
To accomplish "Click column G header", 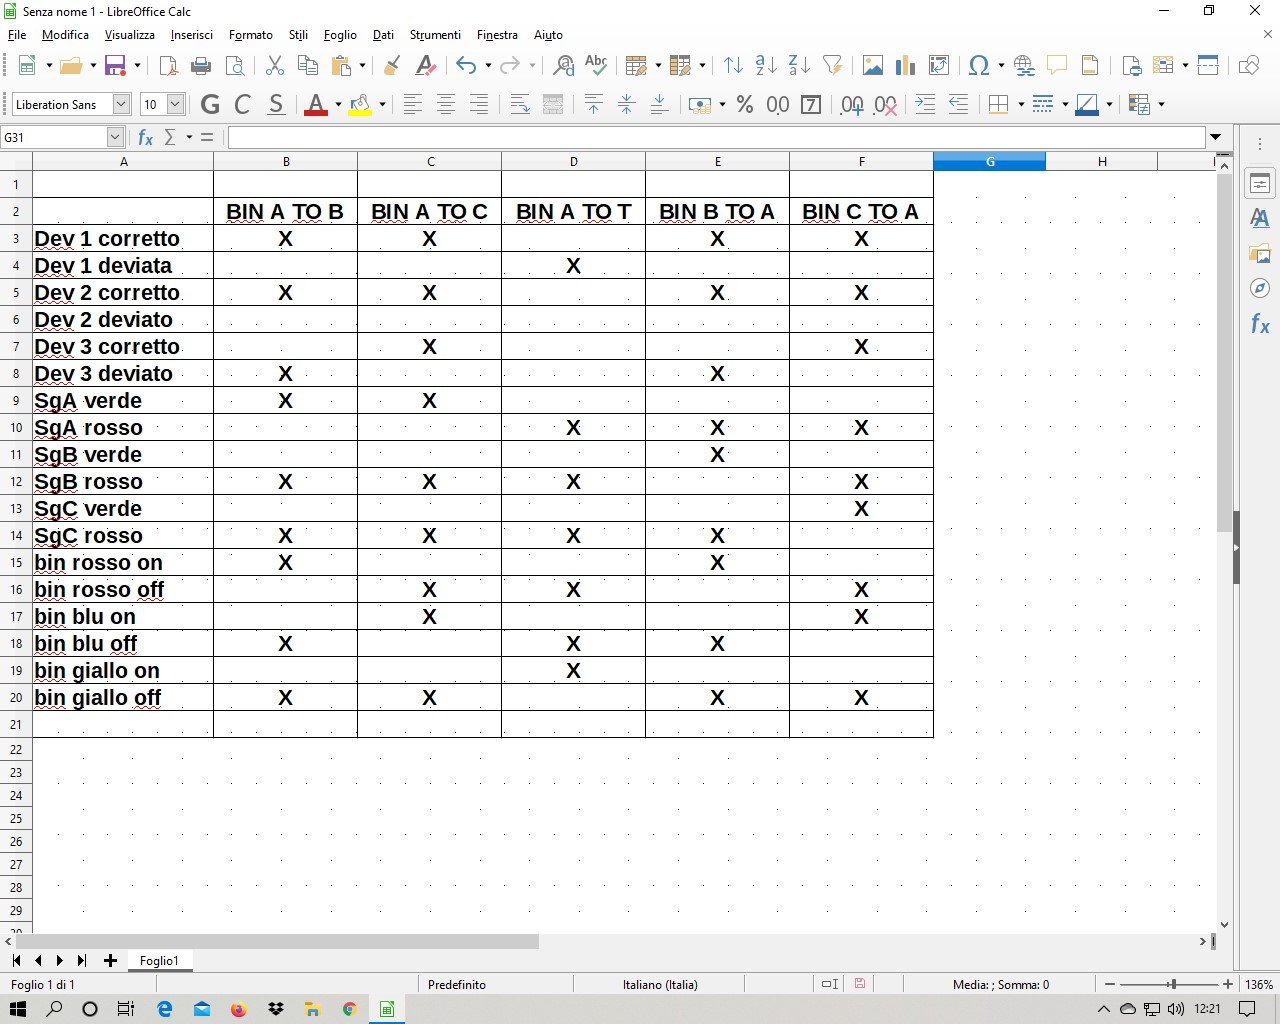I will click(x=989, y=161).
